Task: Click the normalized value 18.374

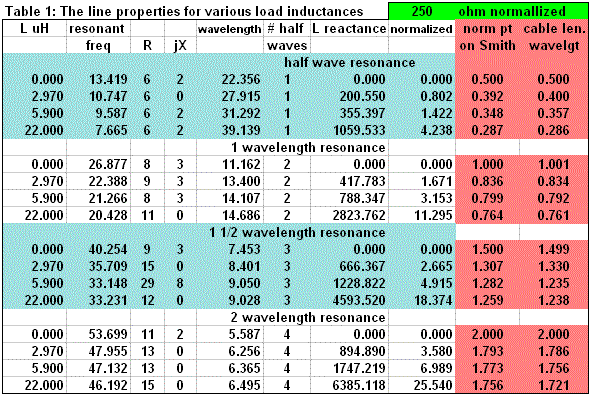Action: tap(433, 300)
